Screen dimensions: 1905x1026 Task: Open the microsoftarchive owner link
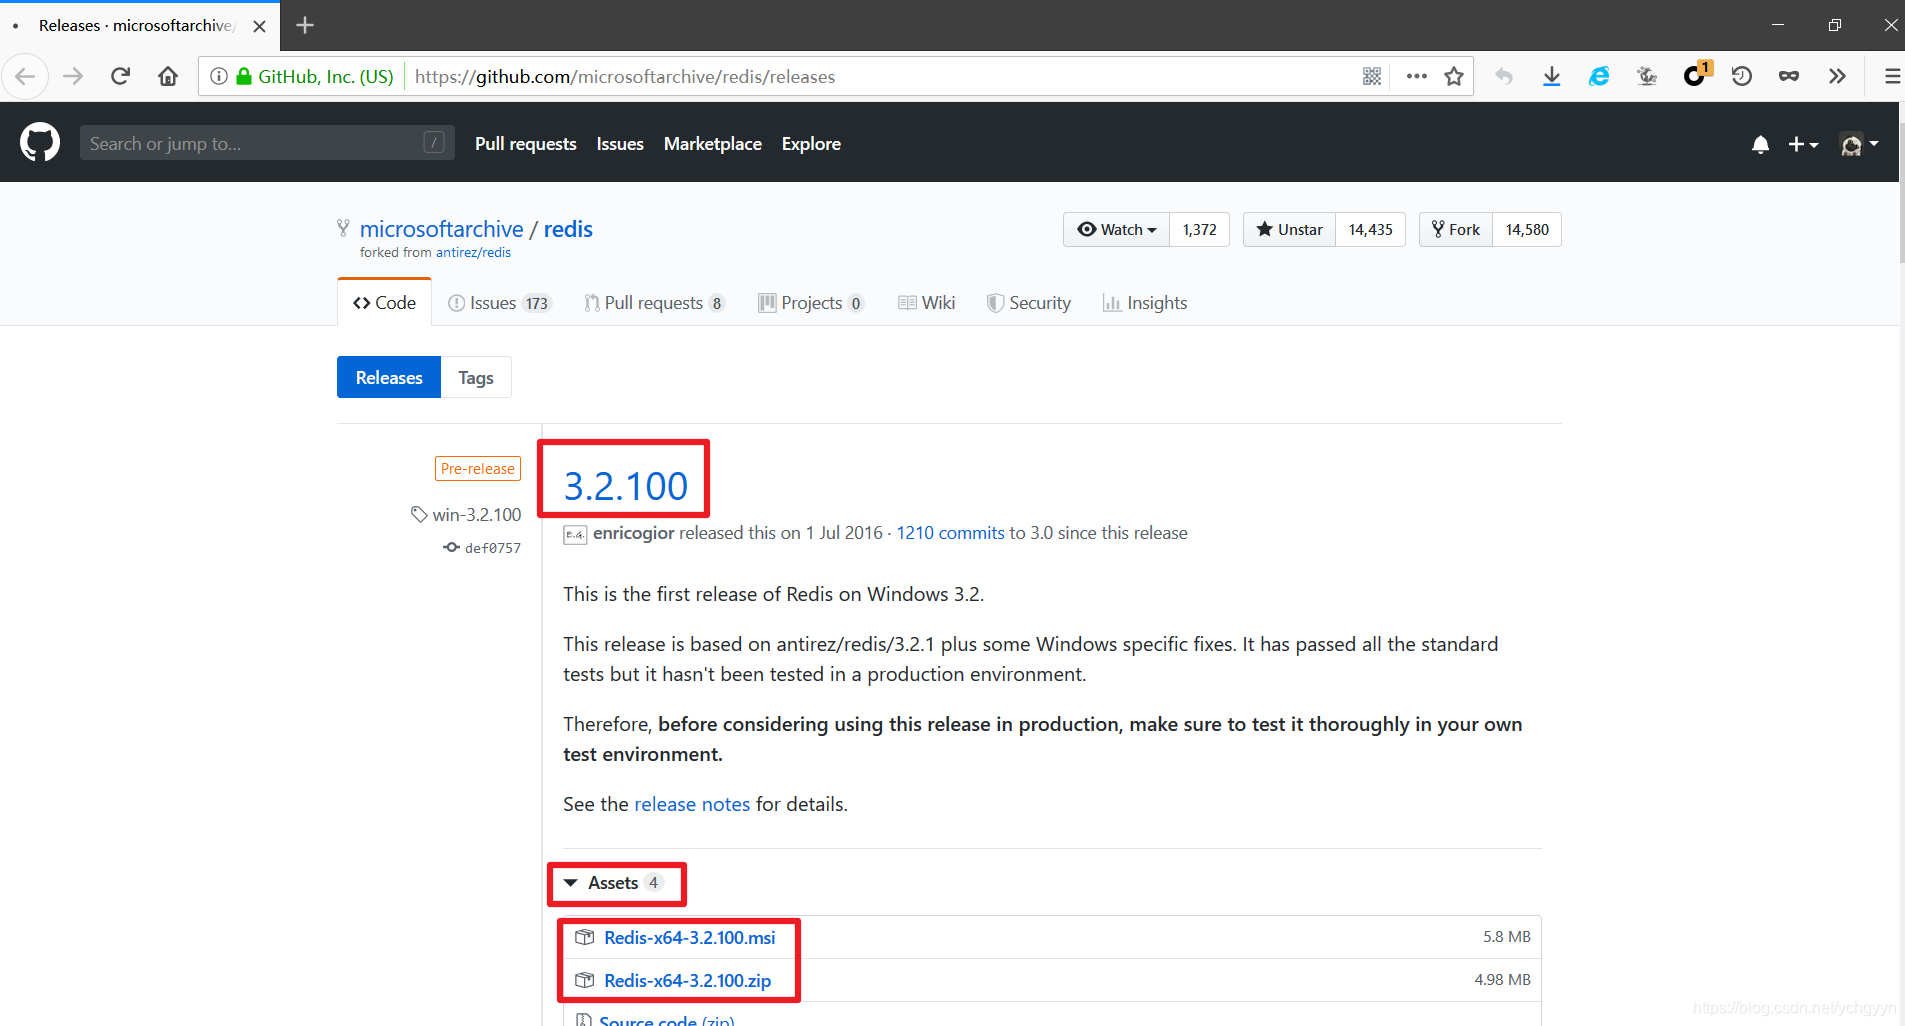(441, 229)
